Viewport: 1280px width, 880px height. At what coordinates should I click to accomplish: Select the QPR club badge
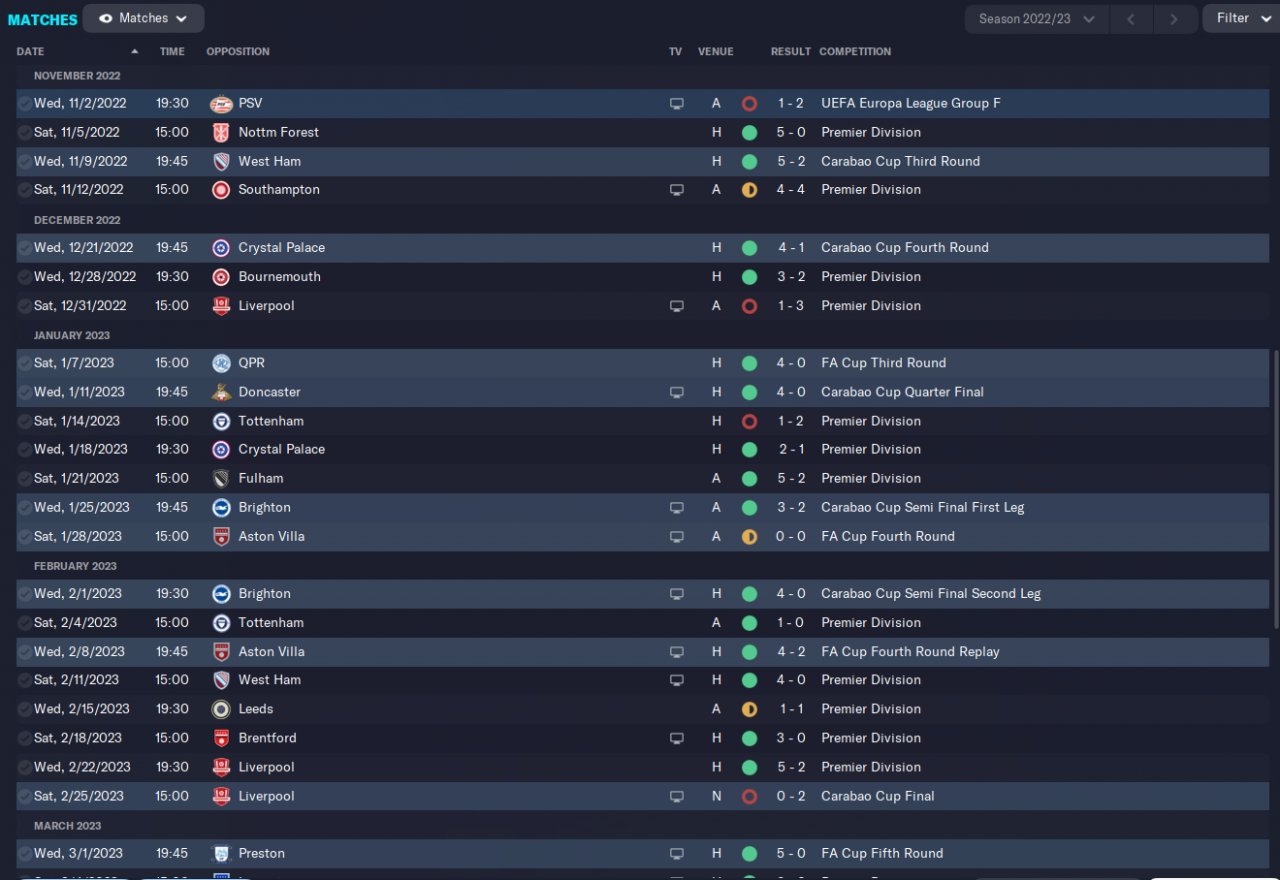221,363
